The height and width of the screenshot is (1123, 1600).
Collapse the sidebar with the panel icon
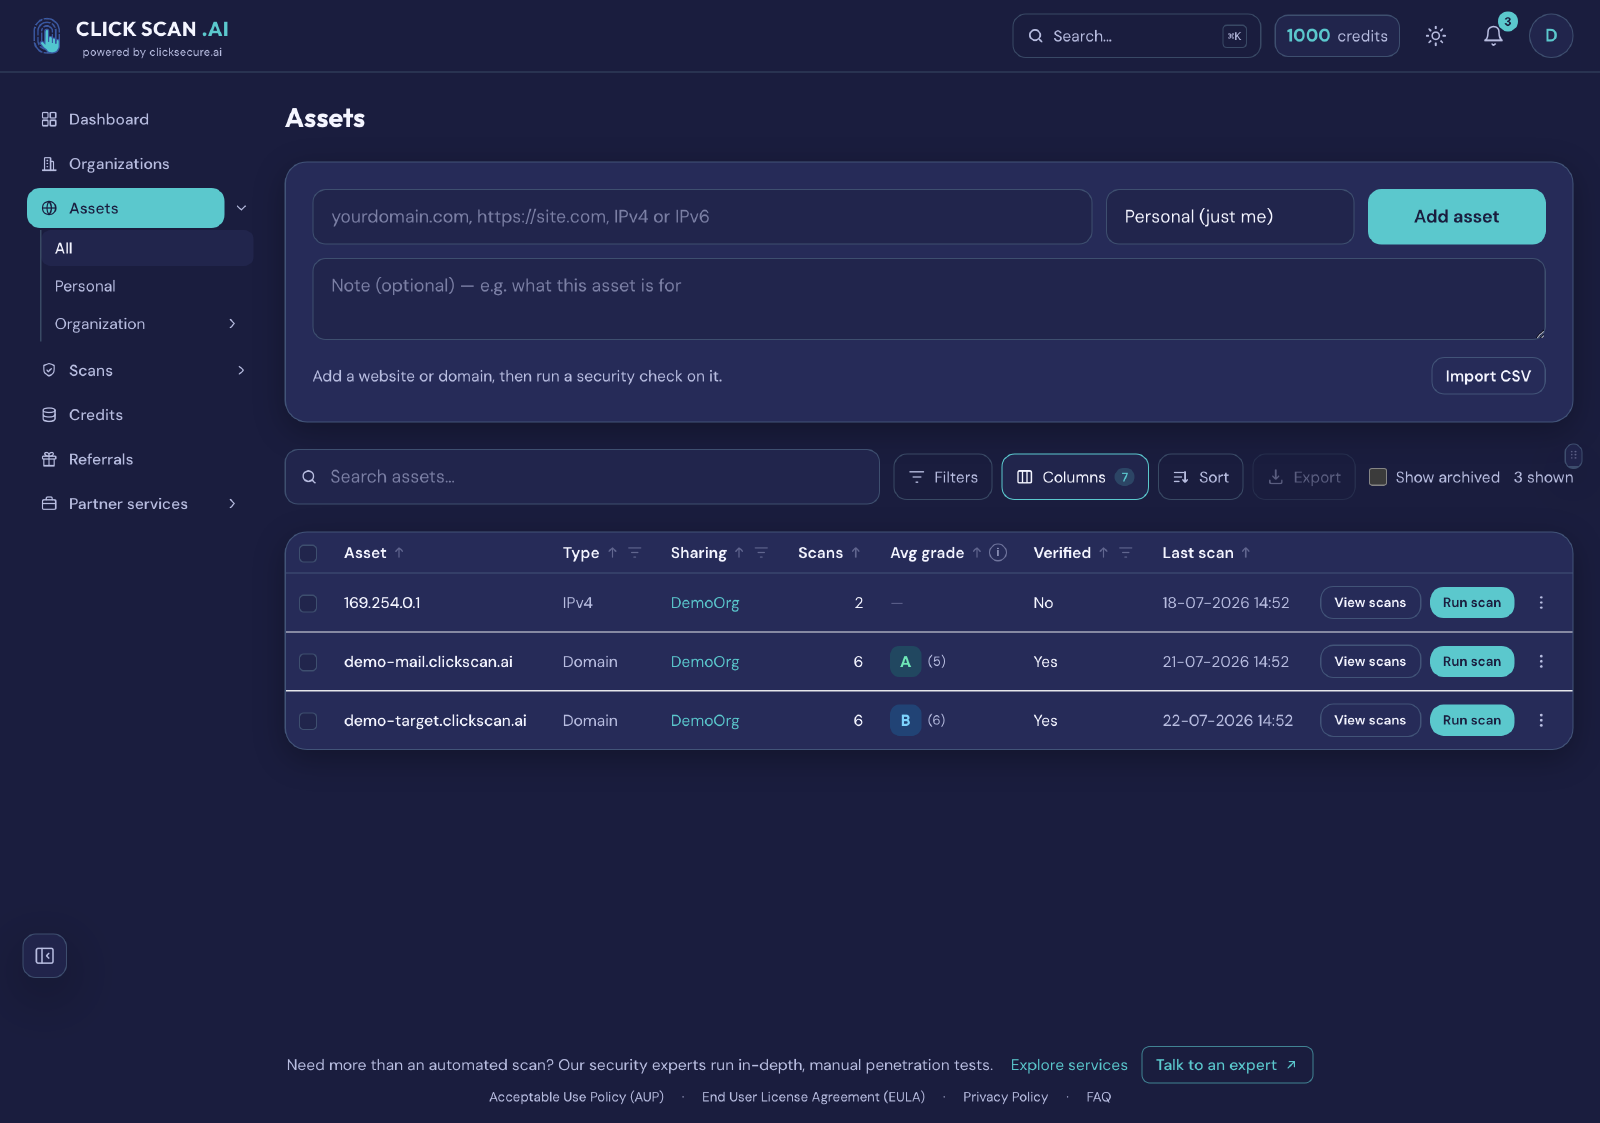[45, 956]
